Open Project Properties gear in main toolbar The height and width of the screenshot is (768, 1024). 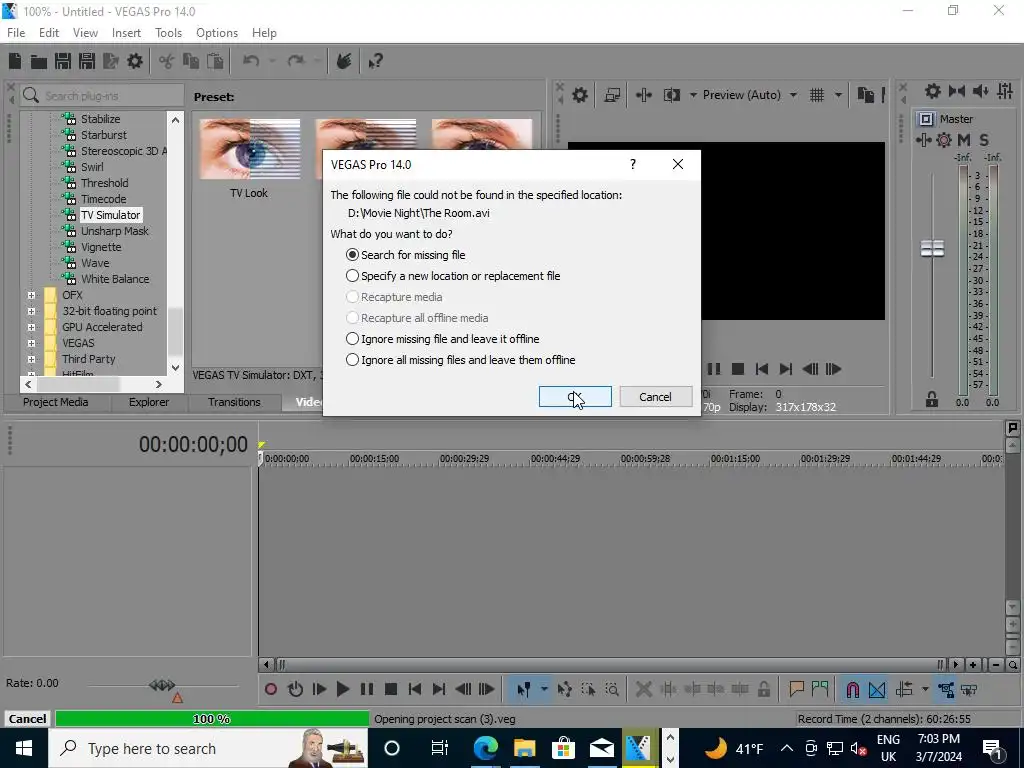(135, 61)
